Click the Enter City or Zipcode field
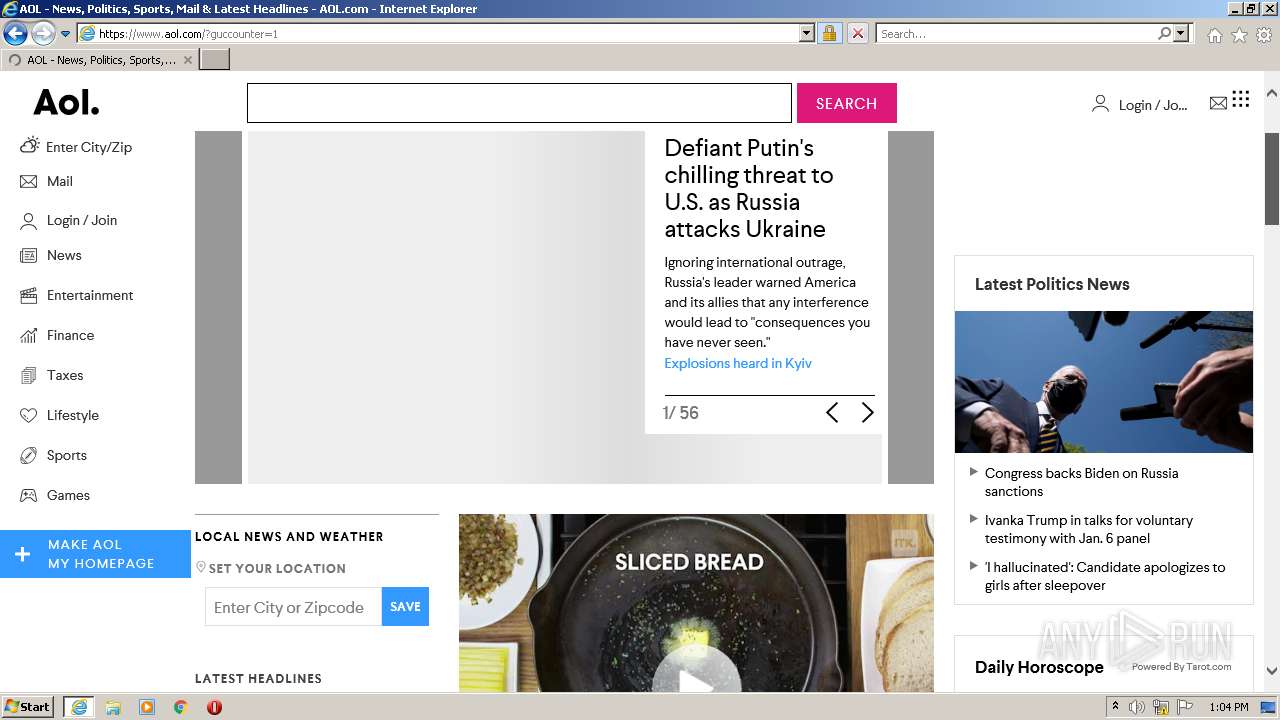1280x720 pixels. [293, 607]
